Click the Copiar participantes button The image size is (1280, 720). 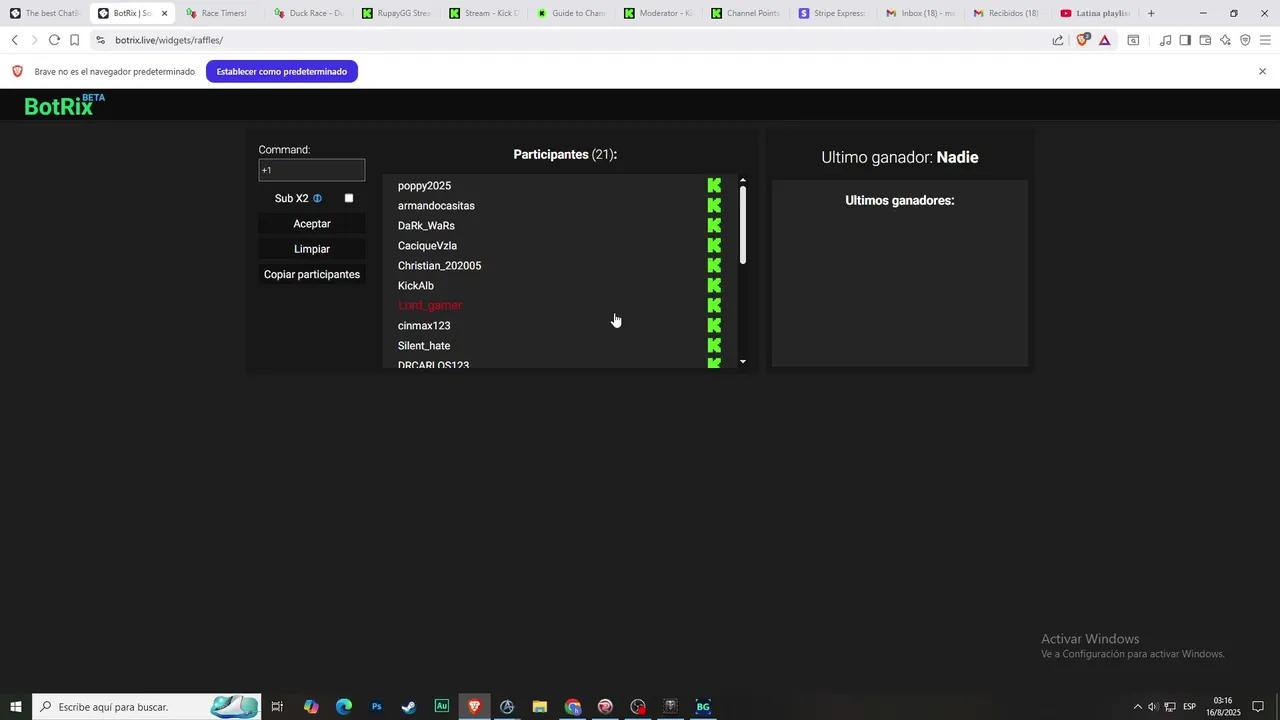(311, 274)
